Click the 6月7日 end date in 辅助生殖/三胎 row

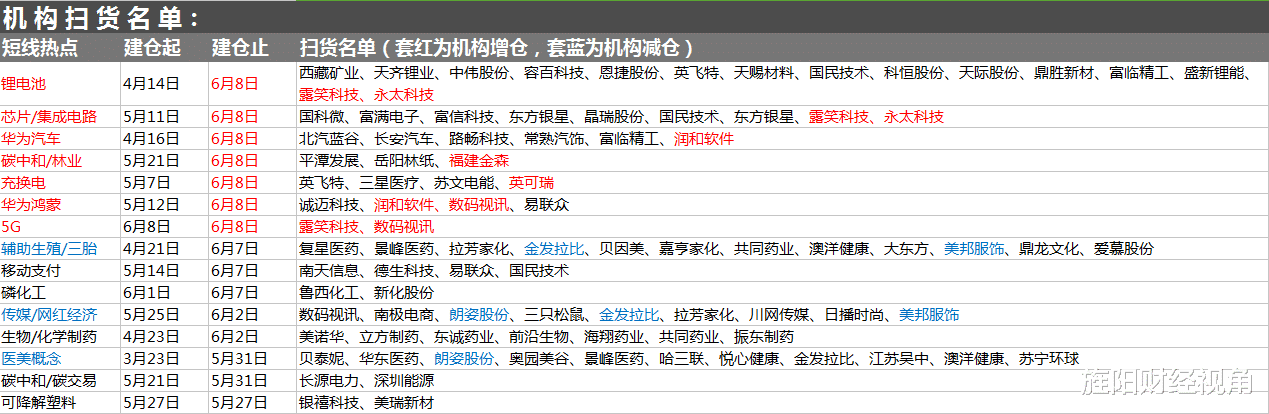click(234, 248)
